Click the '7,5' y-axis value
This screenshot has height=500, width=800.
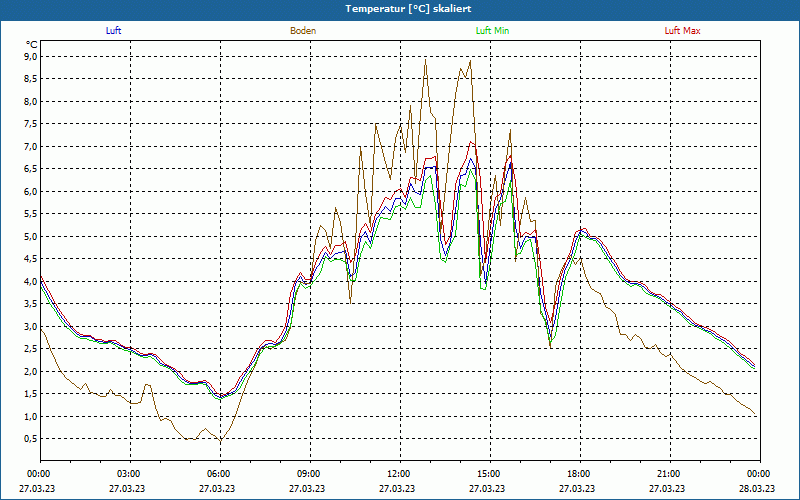[x=31, y=124]
